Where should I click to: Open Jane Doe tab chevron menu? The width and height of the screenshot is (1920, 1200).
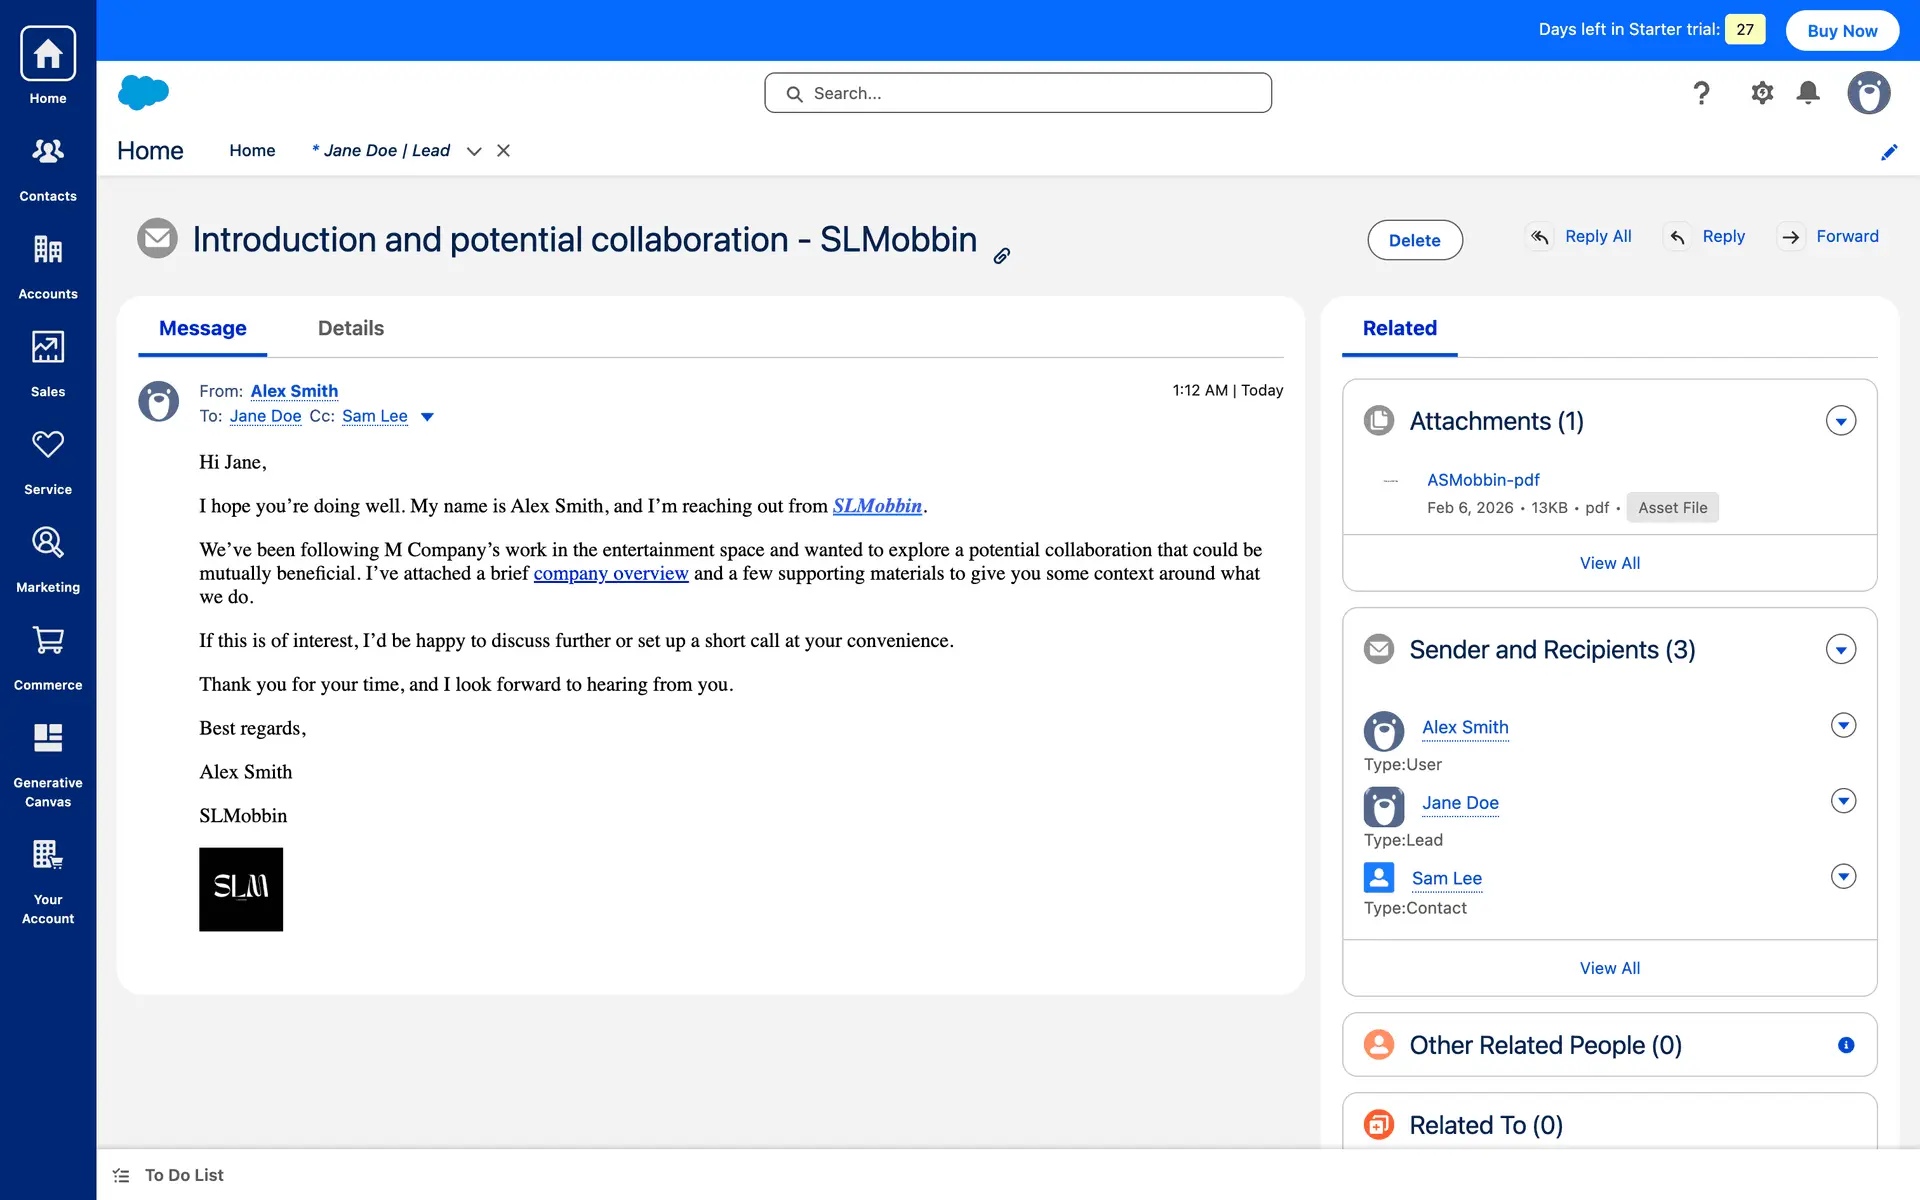tap(474, 151)
